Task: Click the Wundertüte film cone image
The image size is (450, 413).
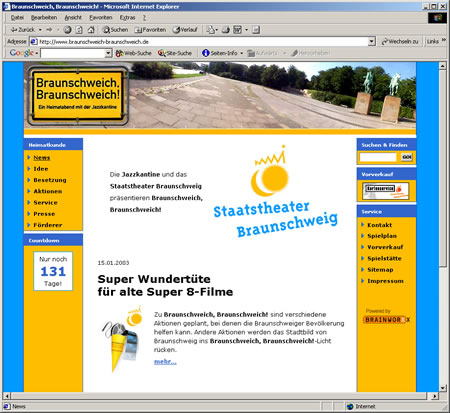Action: (x=122, y=339)
